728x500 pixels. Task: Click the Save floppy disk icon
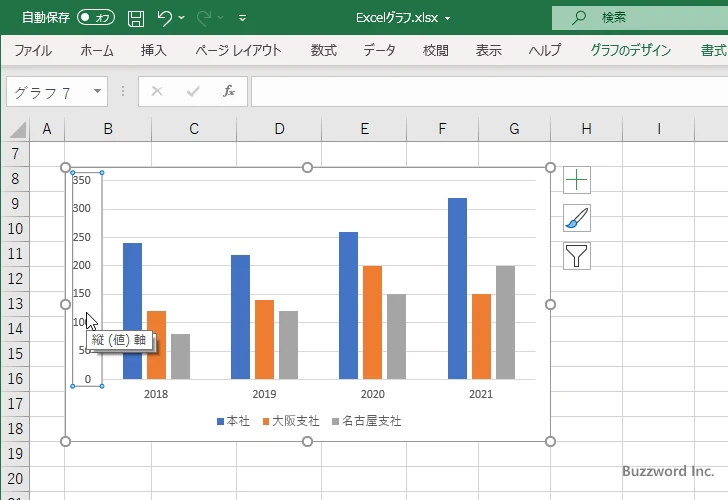[x=136, y=18]
